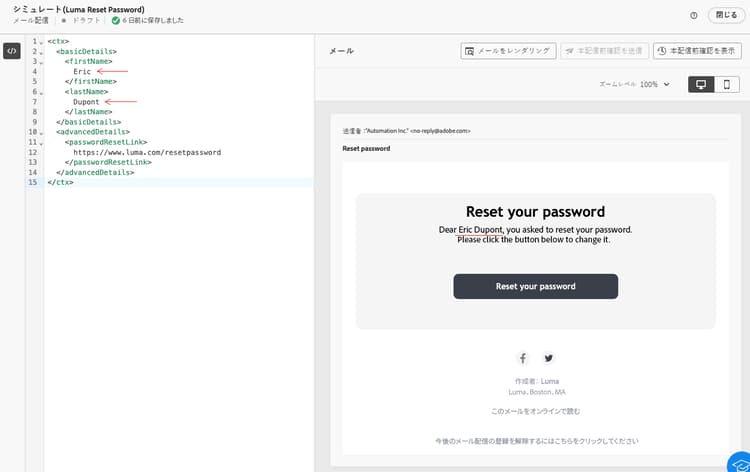Viewport: 750px width, 472px height.
Task: Switch to desktop preview mode
Action: (x=701, y=84)
